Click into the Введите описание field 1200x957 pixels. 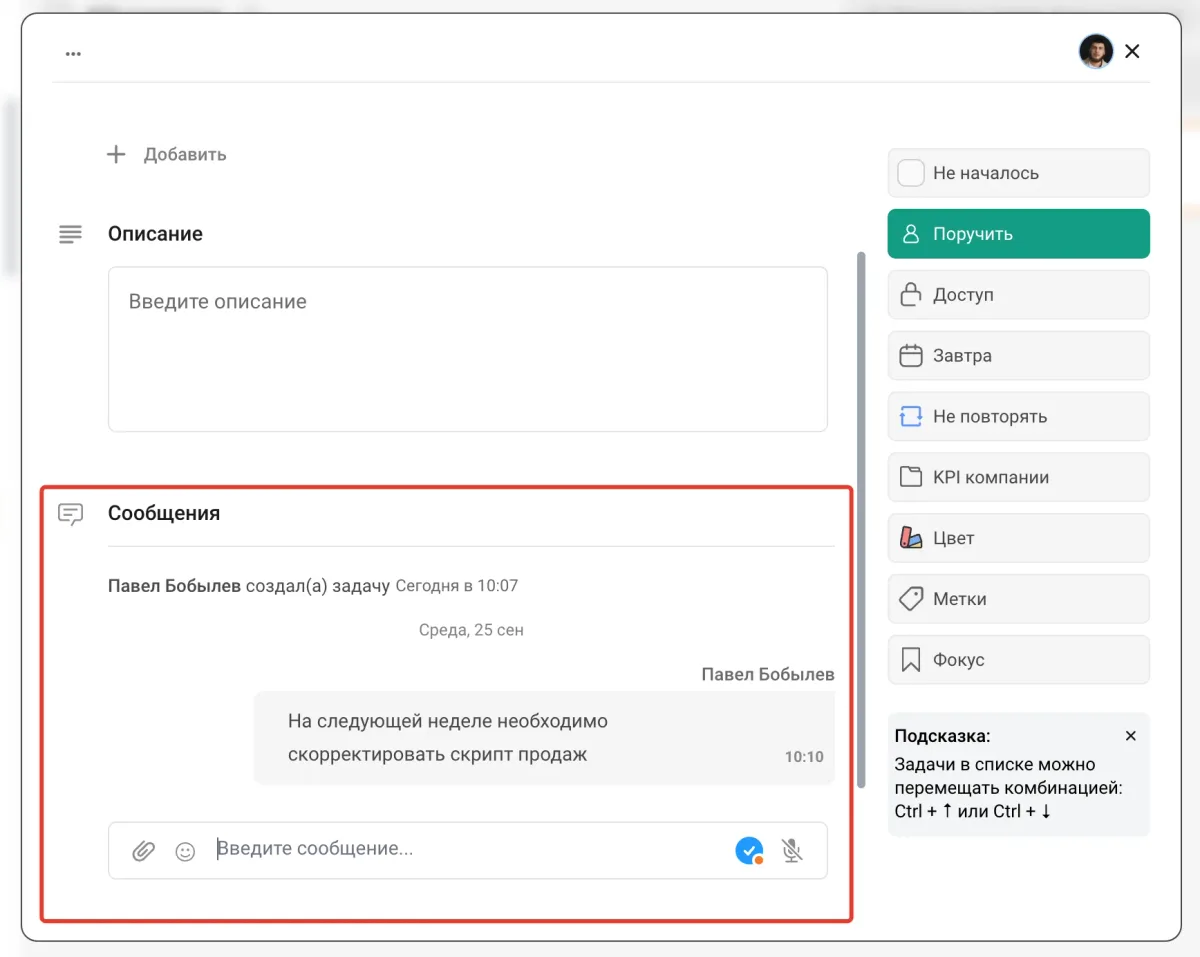click(467, 349)
